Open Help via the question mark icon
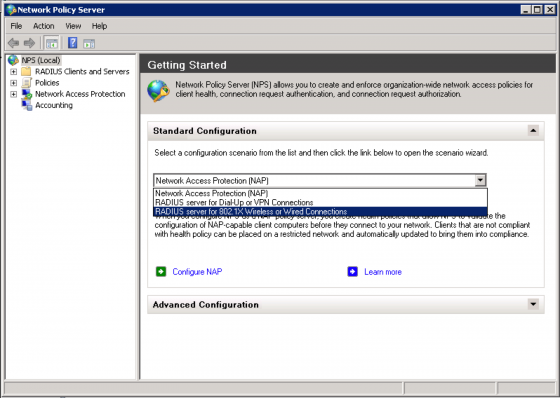 [x=72, y=43]
